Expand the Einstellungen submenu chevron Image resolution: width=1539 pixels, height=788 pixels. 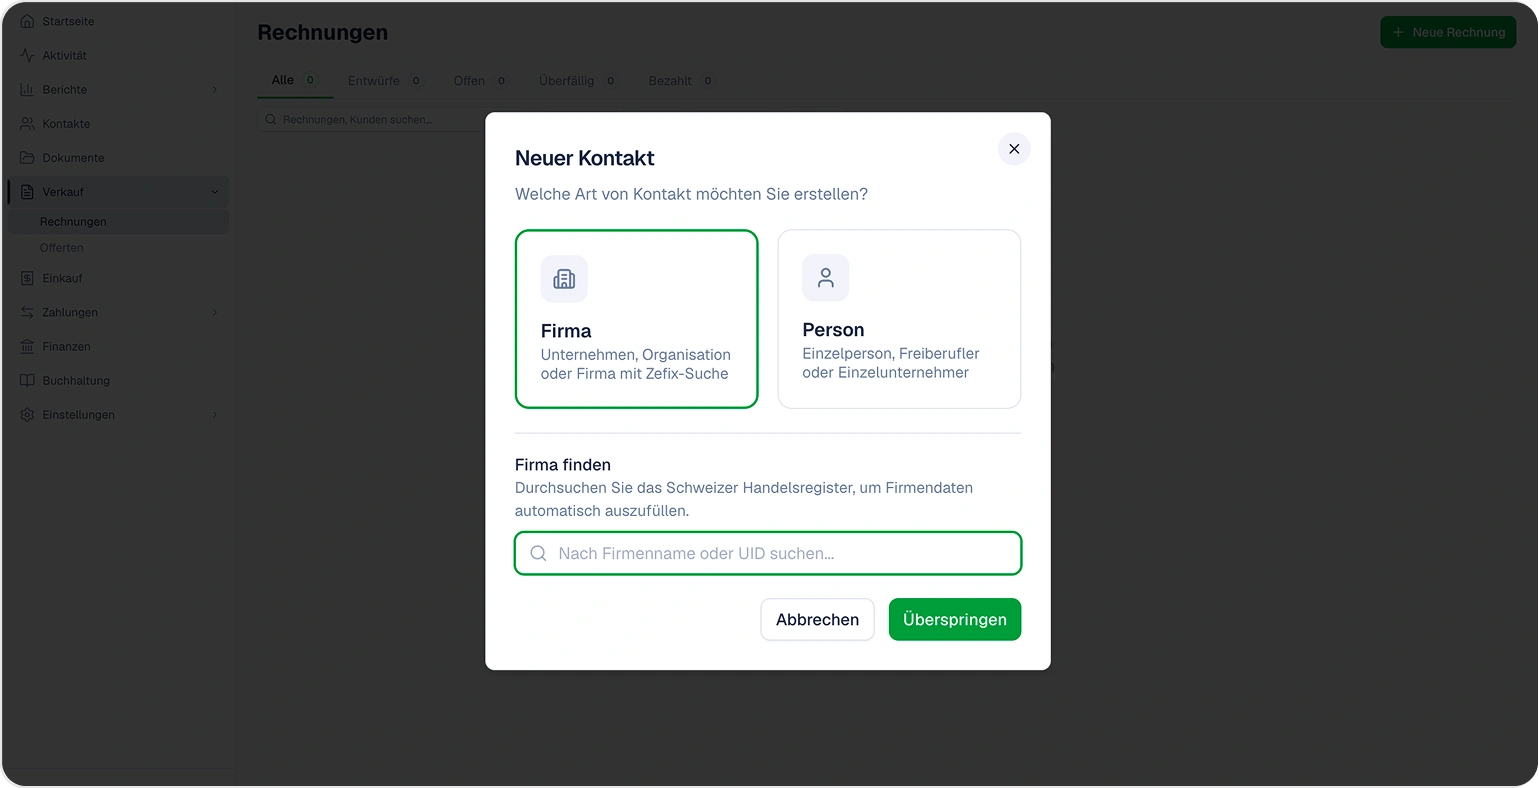click(214, 414)
